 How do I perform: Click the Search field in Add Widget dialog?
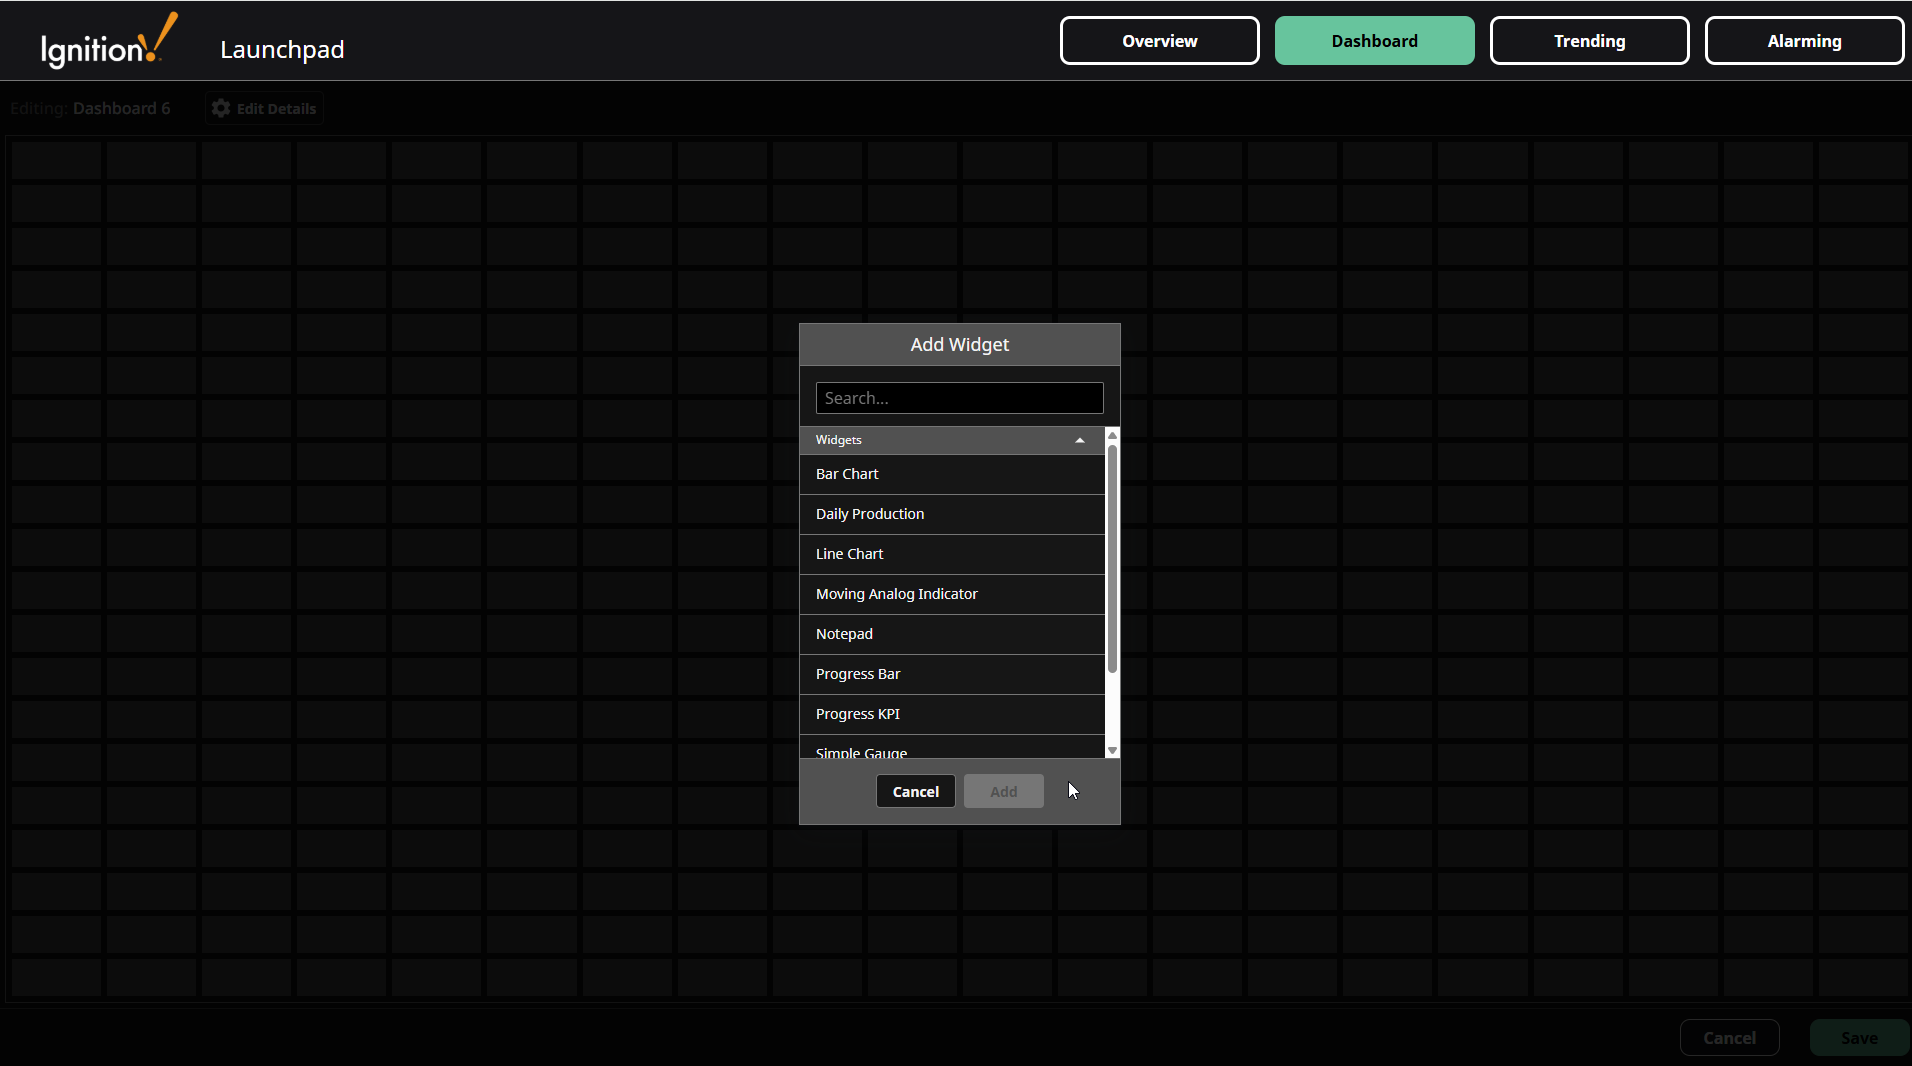click(959, 397)
